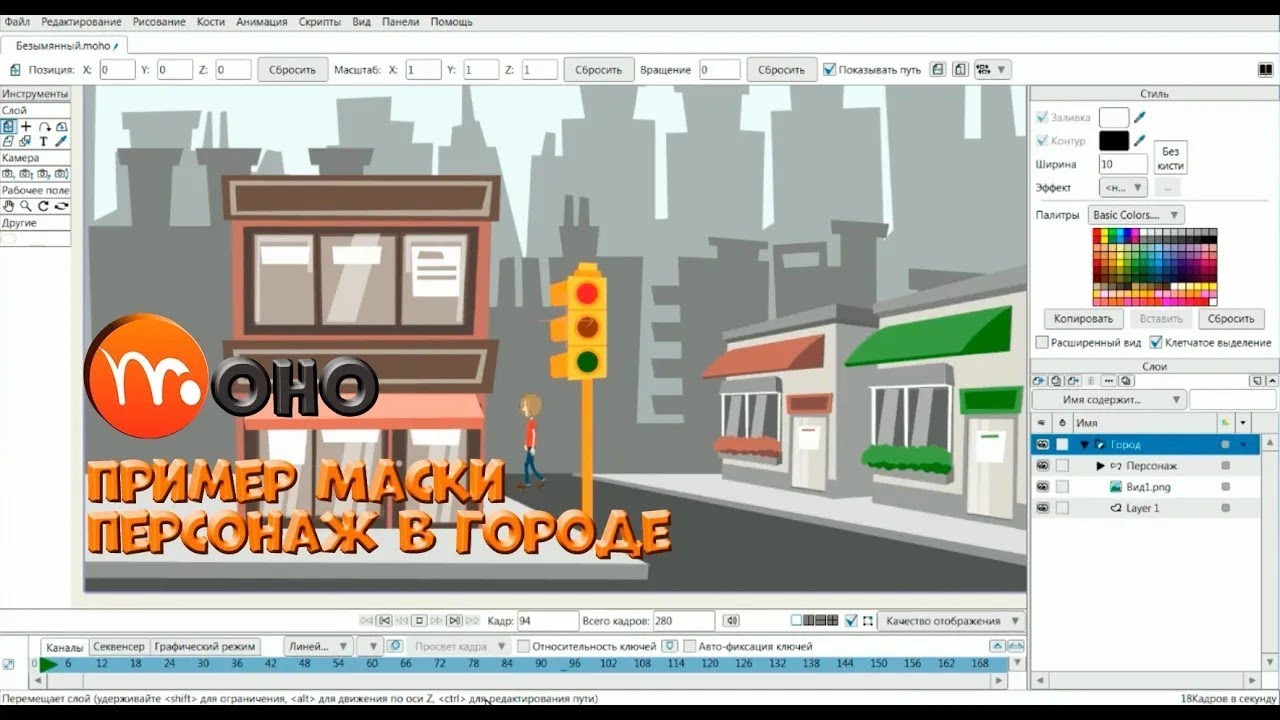Click the workspace frame icon beside quality checkbox
1280x720 pixels.
pyautogui.click(x=868, y=621)
